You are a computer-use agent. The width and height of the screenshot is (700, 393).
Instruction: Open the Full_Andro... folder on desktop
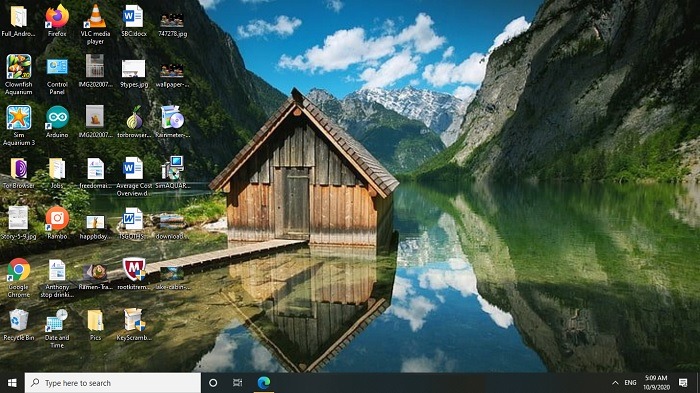pyautogui.click(x=18, y=21)
